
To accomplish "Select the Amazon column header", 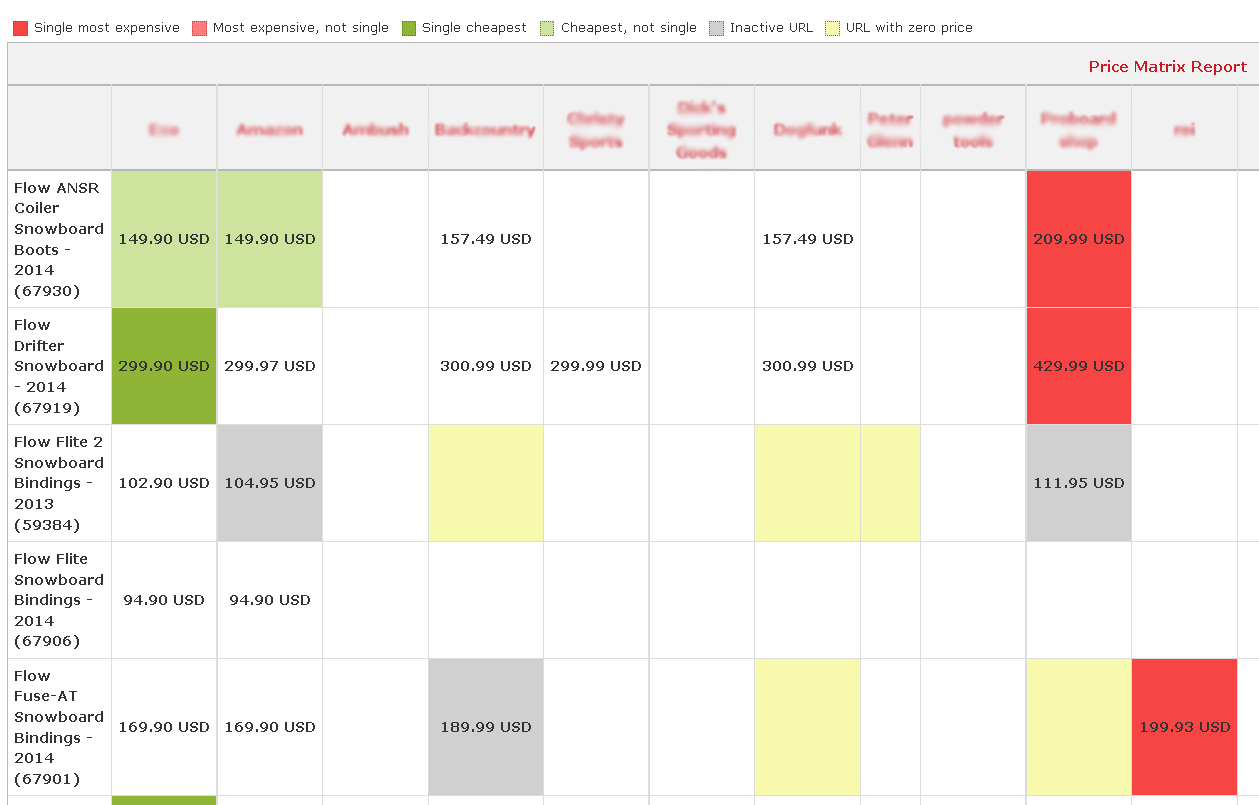I will [x=270, y=130].
